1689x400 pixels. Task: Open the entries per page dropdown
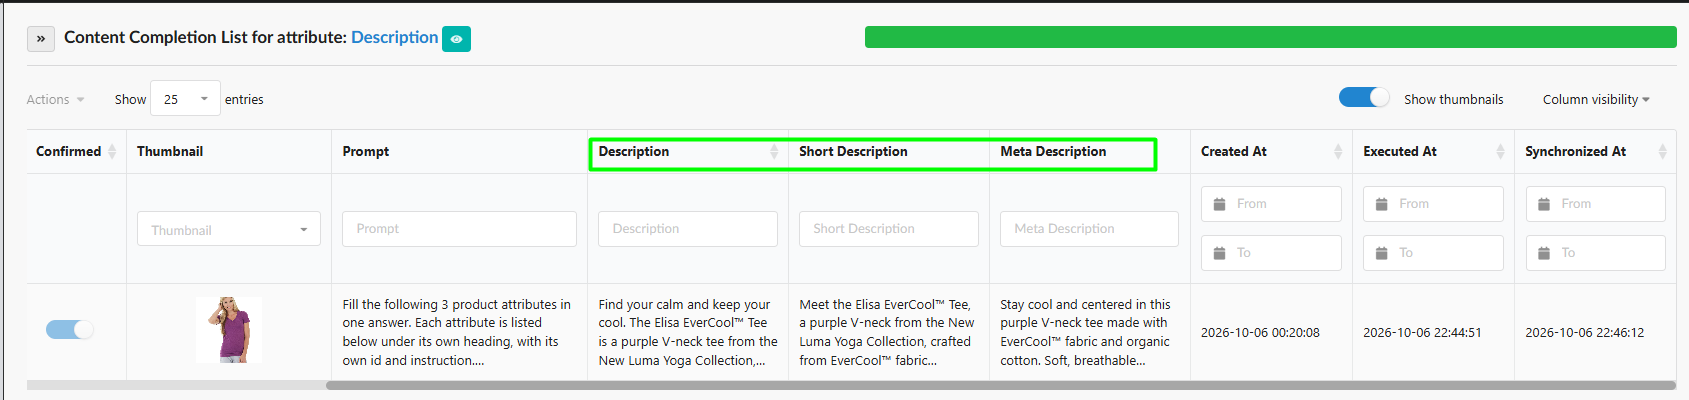[185, 99]
